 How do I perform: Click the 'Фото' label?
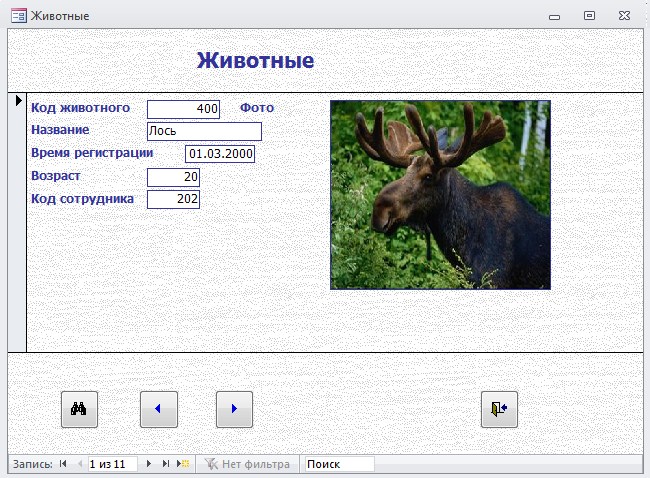click(x=257, y=108)
